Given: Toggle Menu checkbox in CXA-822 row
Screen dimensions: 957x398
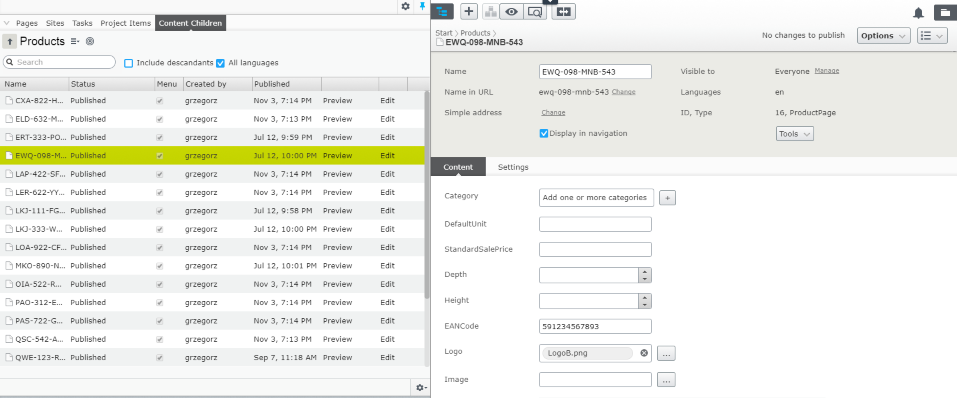Looking at the screenshot, I should coord(159,101).
